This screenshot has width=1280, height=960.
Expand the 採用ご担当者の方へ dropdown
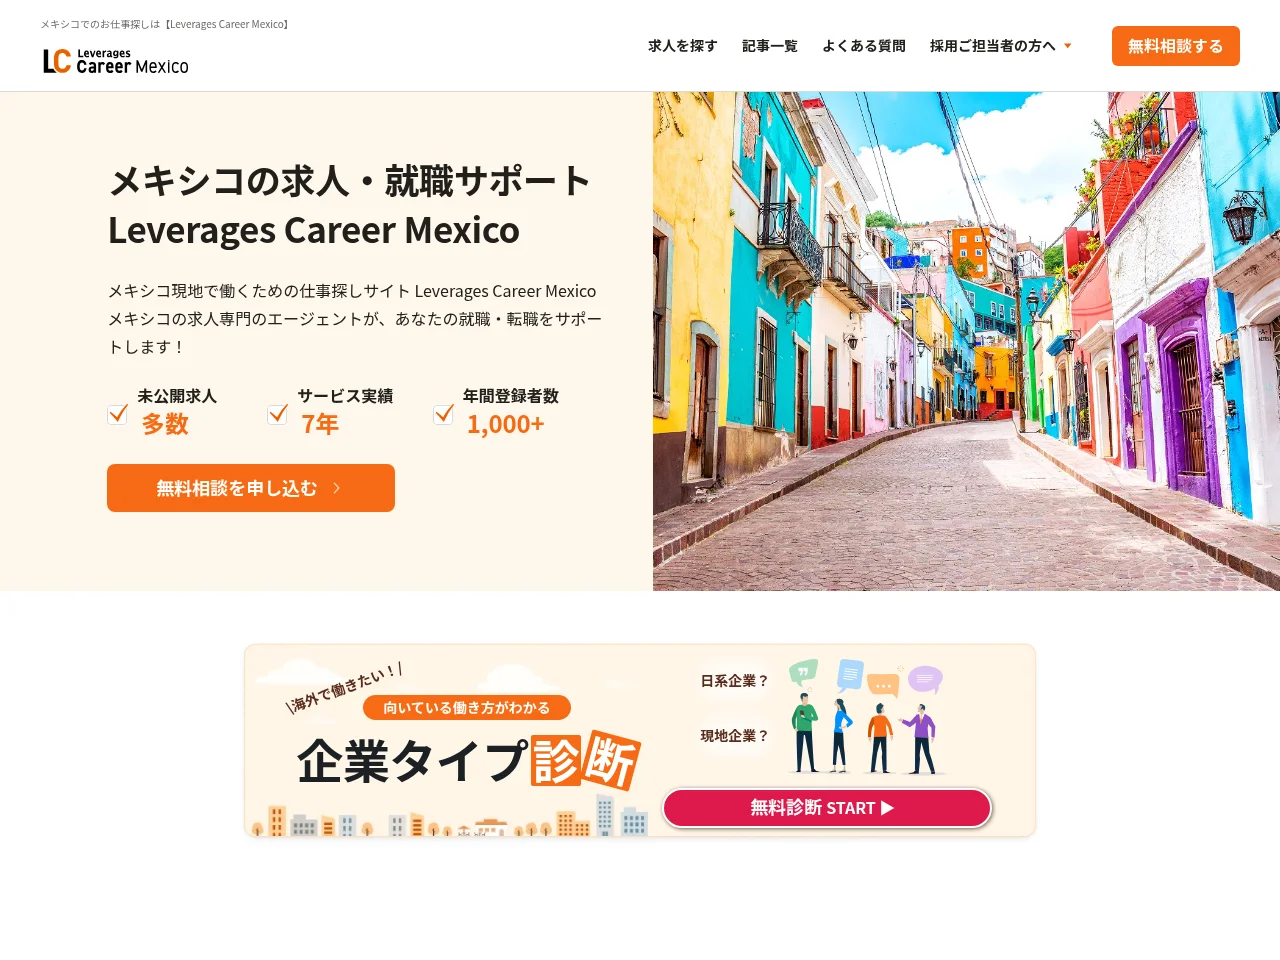1001,46
